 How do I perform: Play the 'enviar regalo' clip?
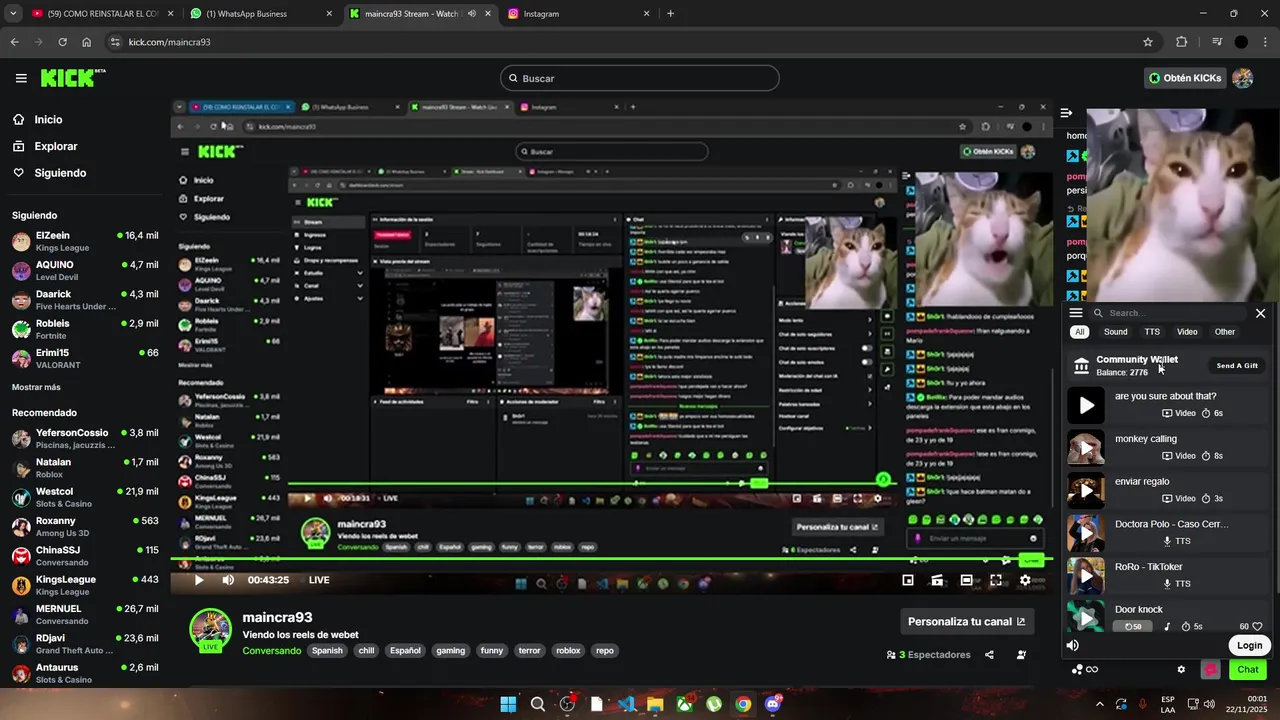(x=1086, y=490)
